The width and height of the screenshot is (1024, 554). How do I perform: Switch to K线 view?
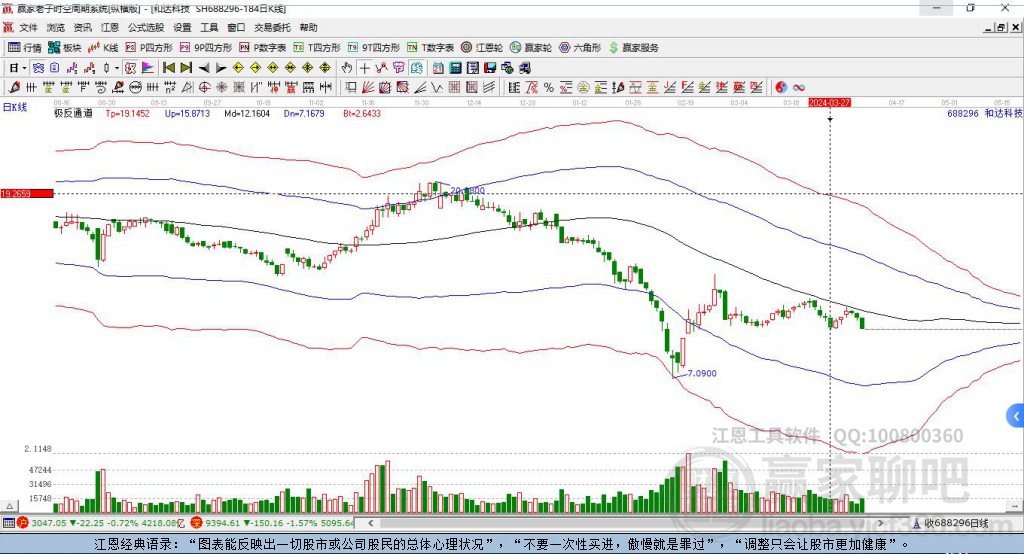[103, 48]
